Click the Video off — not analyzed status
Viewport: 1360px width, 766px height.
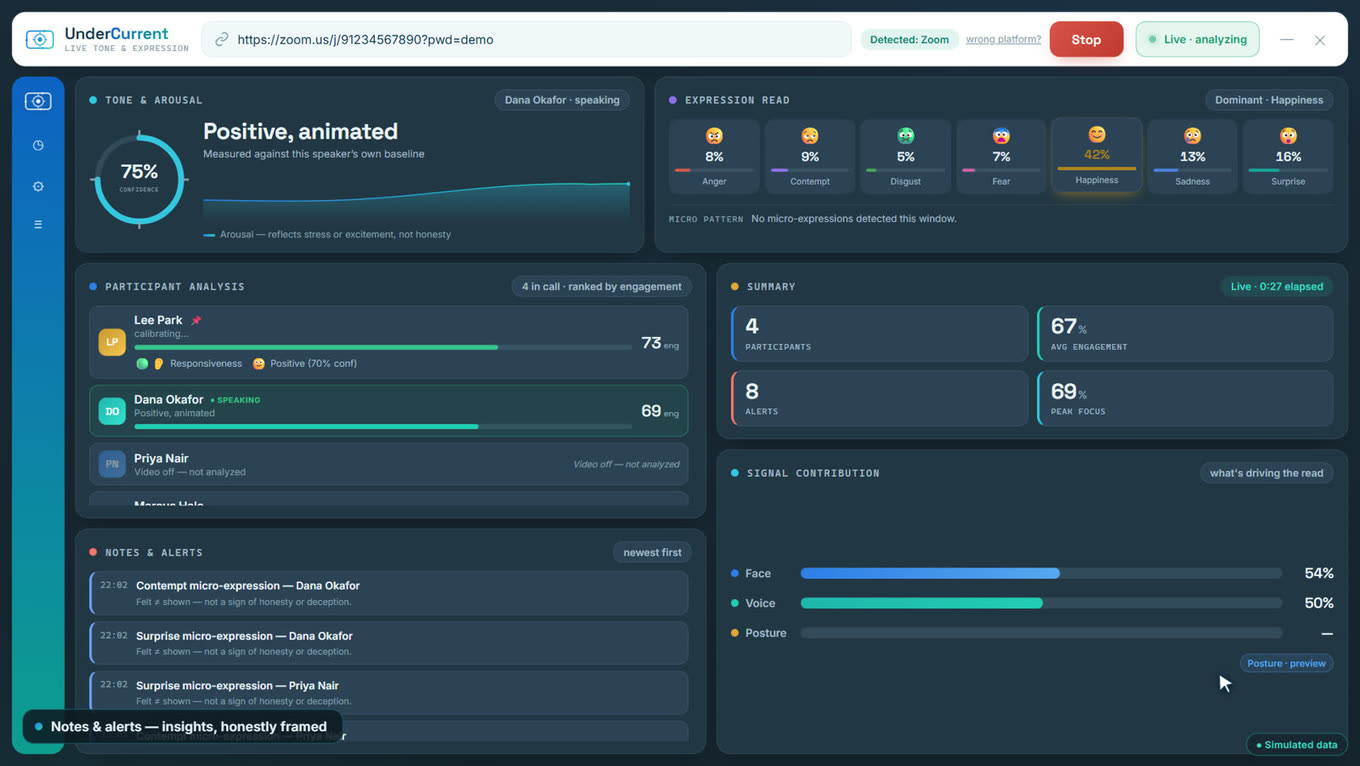[626, 464]
